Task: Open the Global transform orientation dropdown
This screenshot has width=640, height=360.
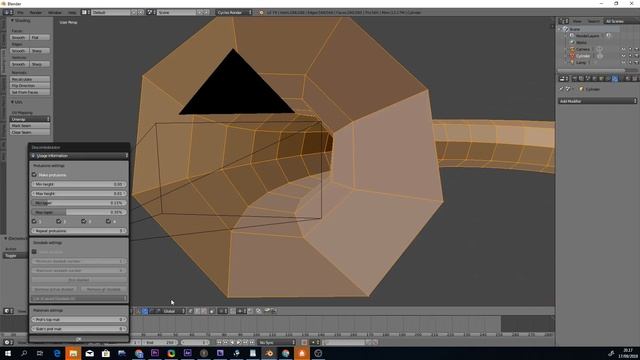Action: pyautogui.click(x=171, y=311)
